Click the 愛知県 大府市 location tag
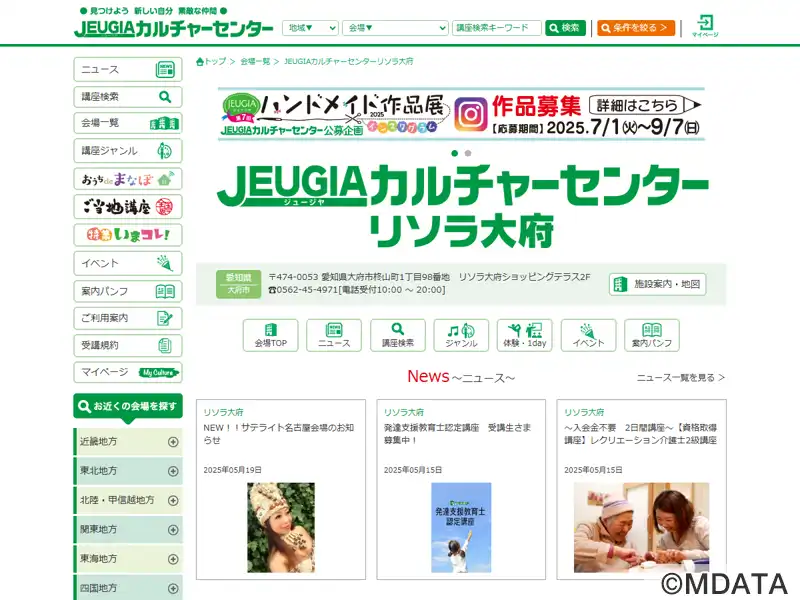The image size is (800, 600). click(238, 284)
